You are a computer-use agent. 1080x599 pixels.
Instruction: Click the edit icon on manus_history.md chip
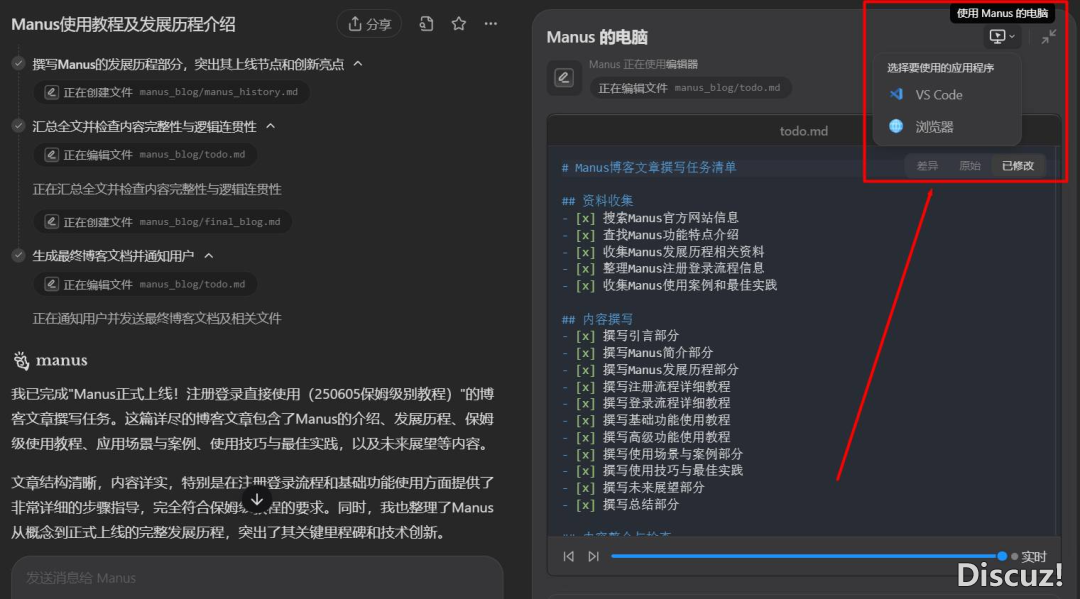[x=52, y=92]
